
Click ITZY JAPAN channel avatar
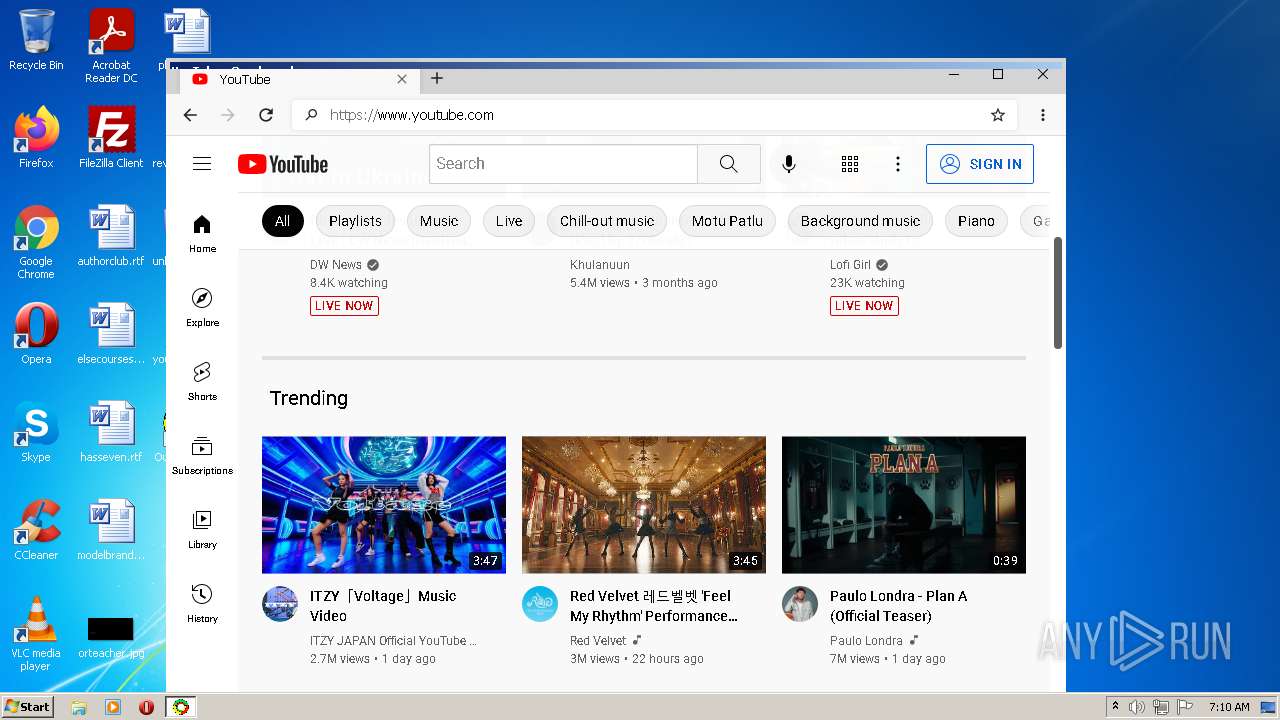[x=280, y=604]
